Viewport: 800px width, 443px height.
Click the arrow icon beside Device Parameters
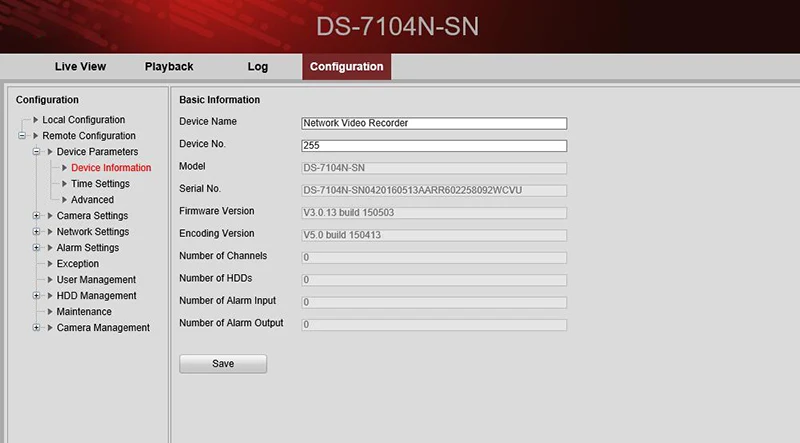(x=50, y=152)
